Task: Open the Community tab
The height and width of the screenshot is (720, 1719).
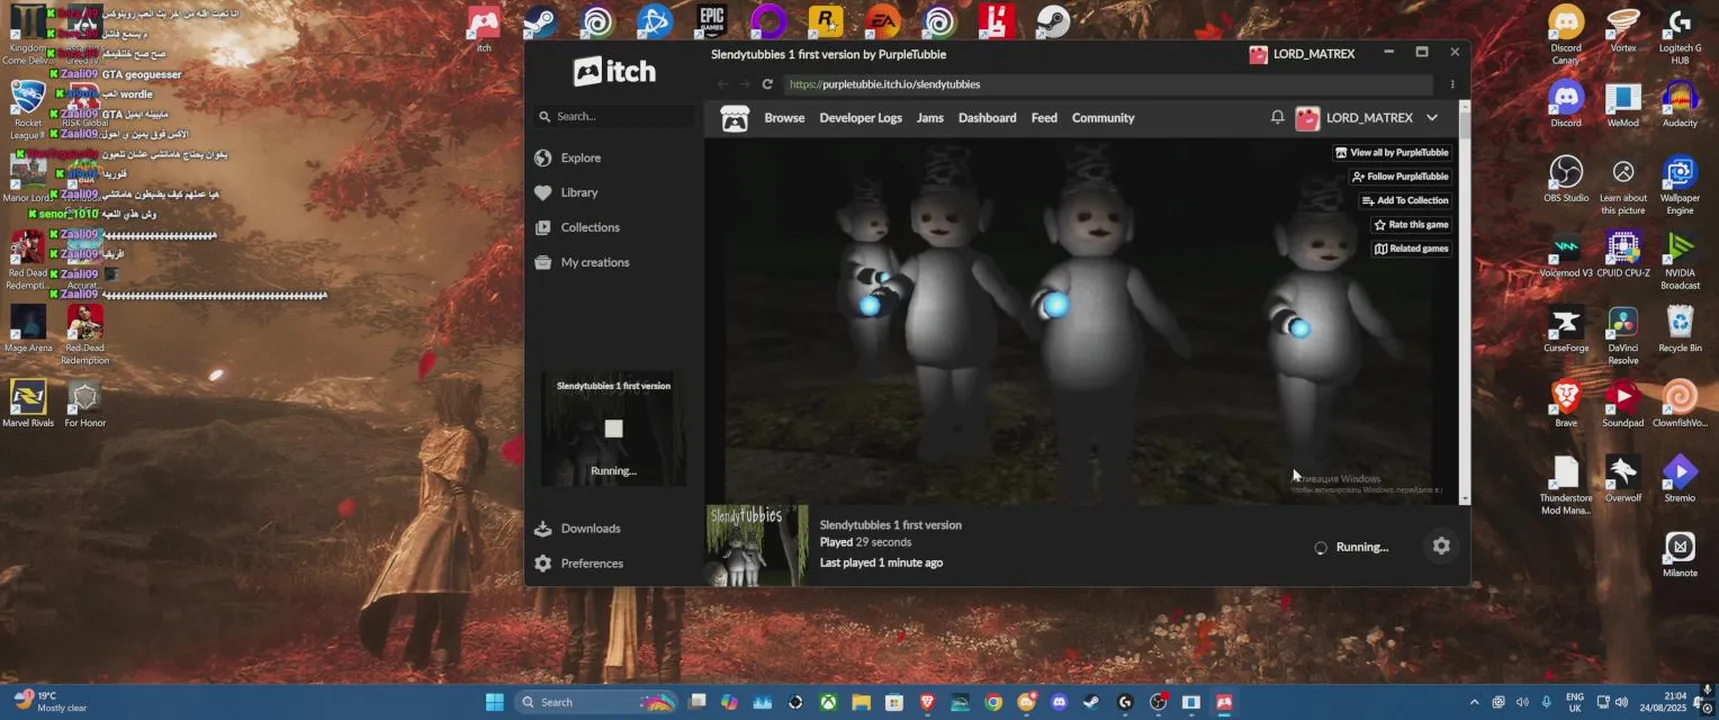Action: (x=1103, y=118)
